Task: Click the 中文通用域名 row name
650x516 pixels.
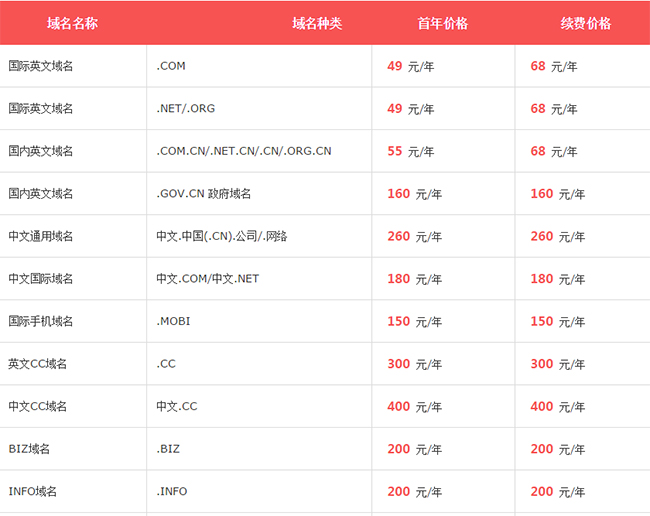Action: [x=40, y=236]
